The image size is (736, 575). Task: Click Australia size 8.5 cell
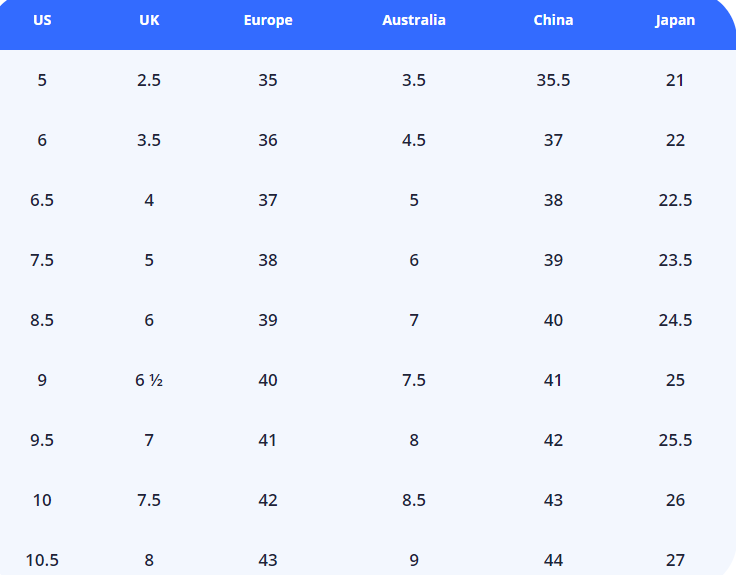[414, 500]
